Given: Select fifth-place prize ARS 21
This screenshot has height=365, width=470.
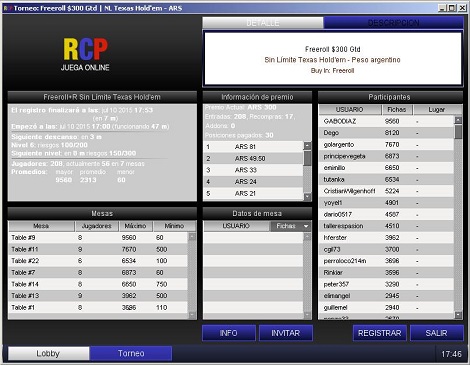Looking at the screenshot, I should pos(253,193).
